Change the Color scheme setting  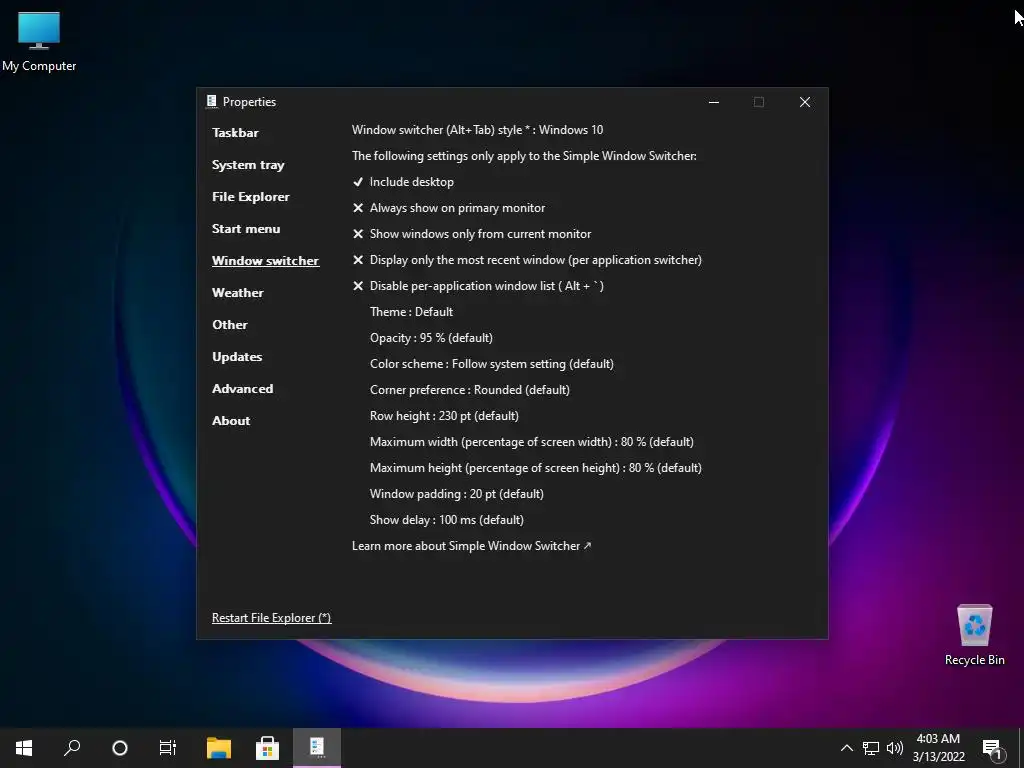(492, 364)
